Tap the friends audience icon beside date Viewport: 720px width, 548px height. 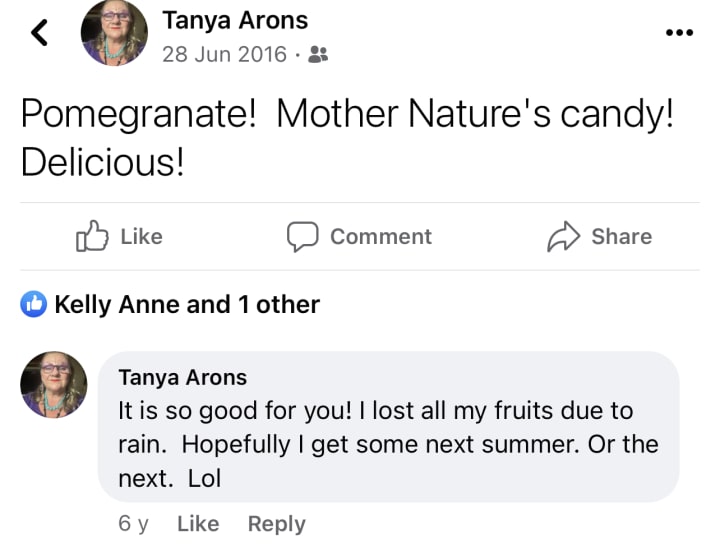(x=318, y=54)
